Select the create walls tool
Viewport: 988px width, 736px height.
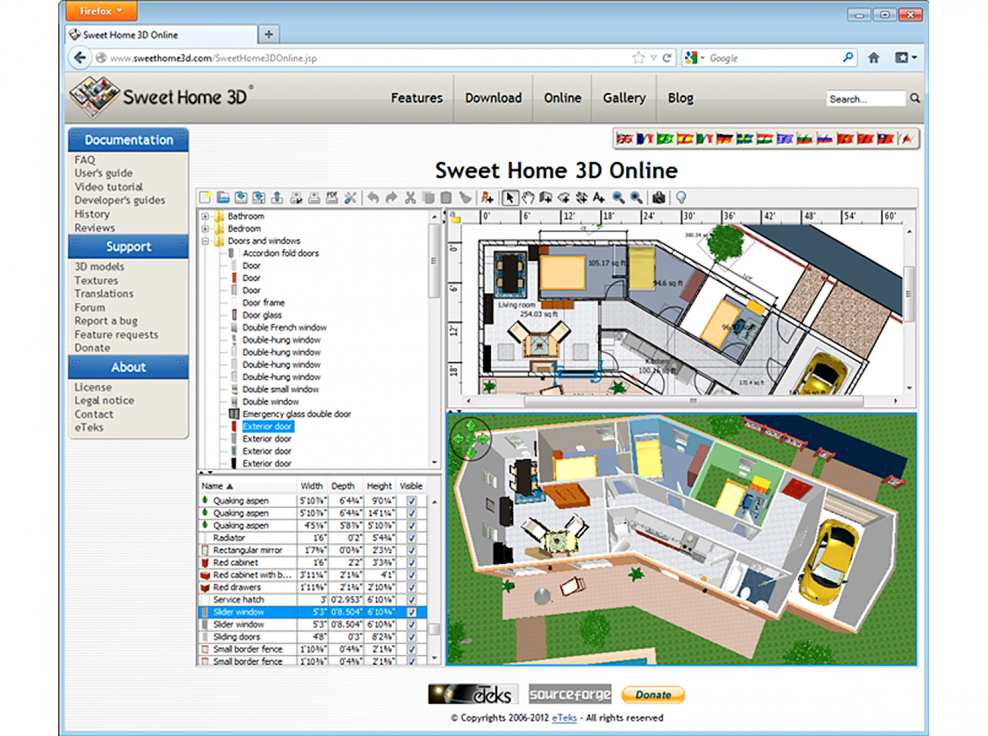pyautogui.click(x=547, y=197)
